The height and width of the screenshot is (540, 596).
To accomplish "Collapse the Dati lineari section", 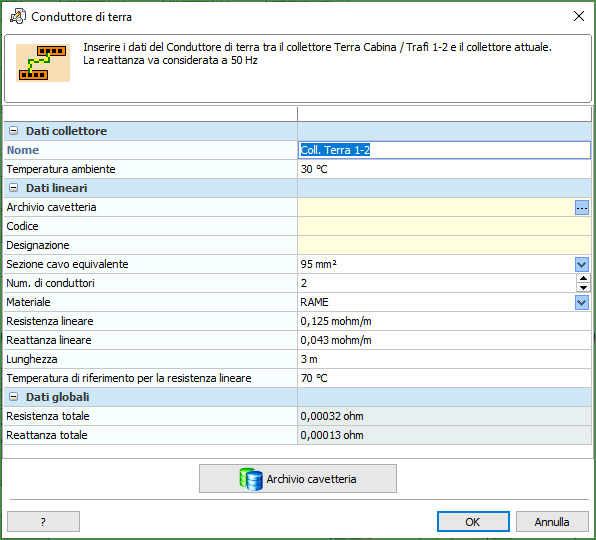I will coord(13,188).
